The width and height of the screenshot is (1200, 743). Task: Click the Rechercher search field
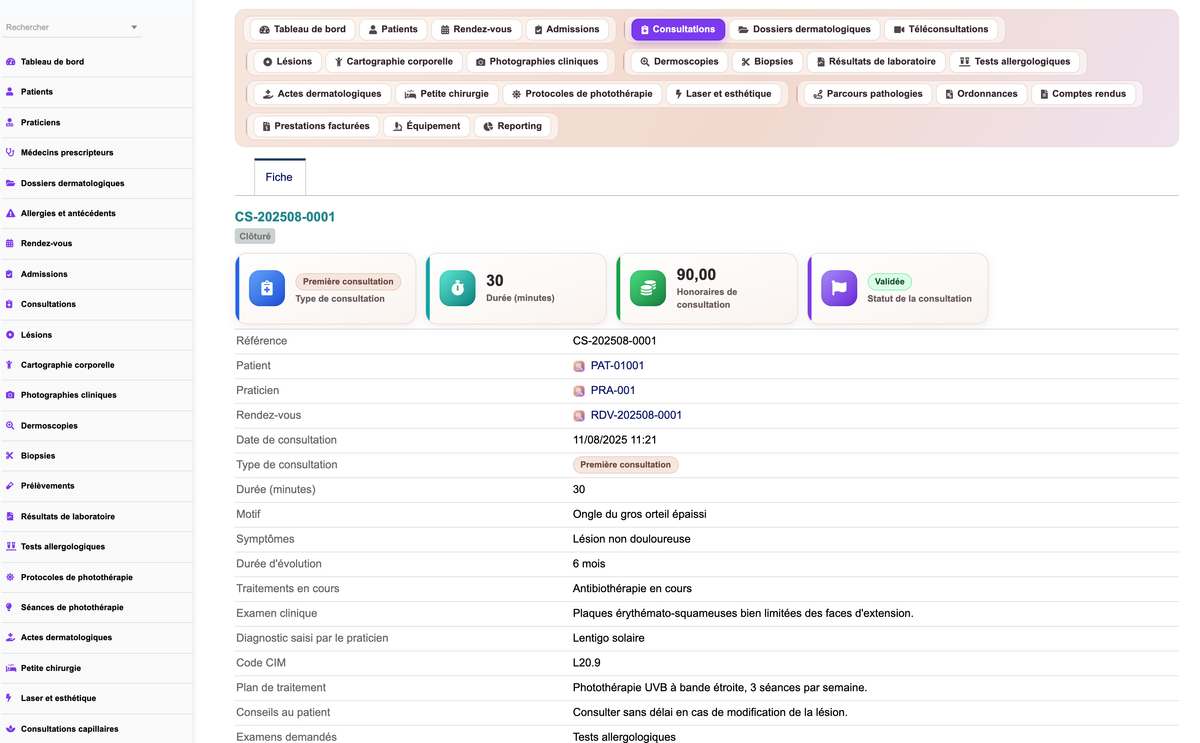click(x=65, y=28)
